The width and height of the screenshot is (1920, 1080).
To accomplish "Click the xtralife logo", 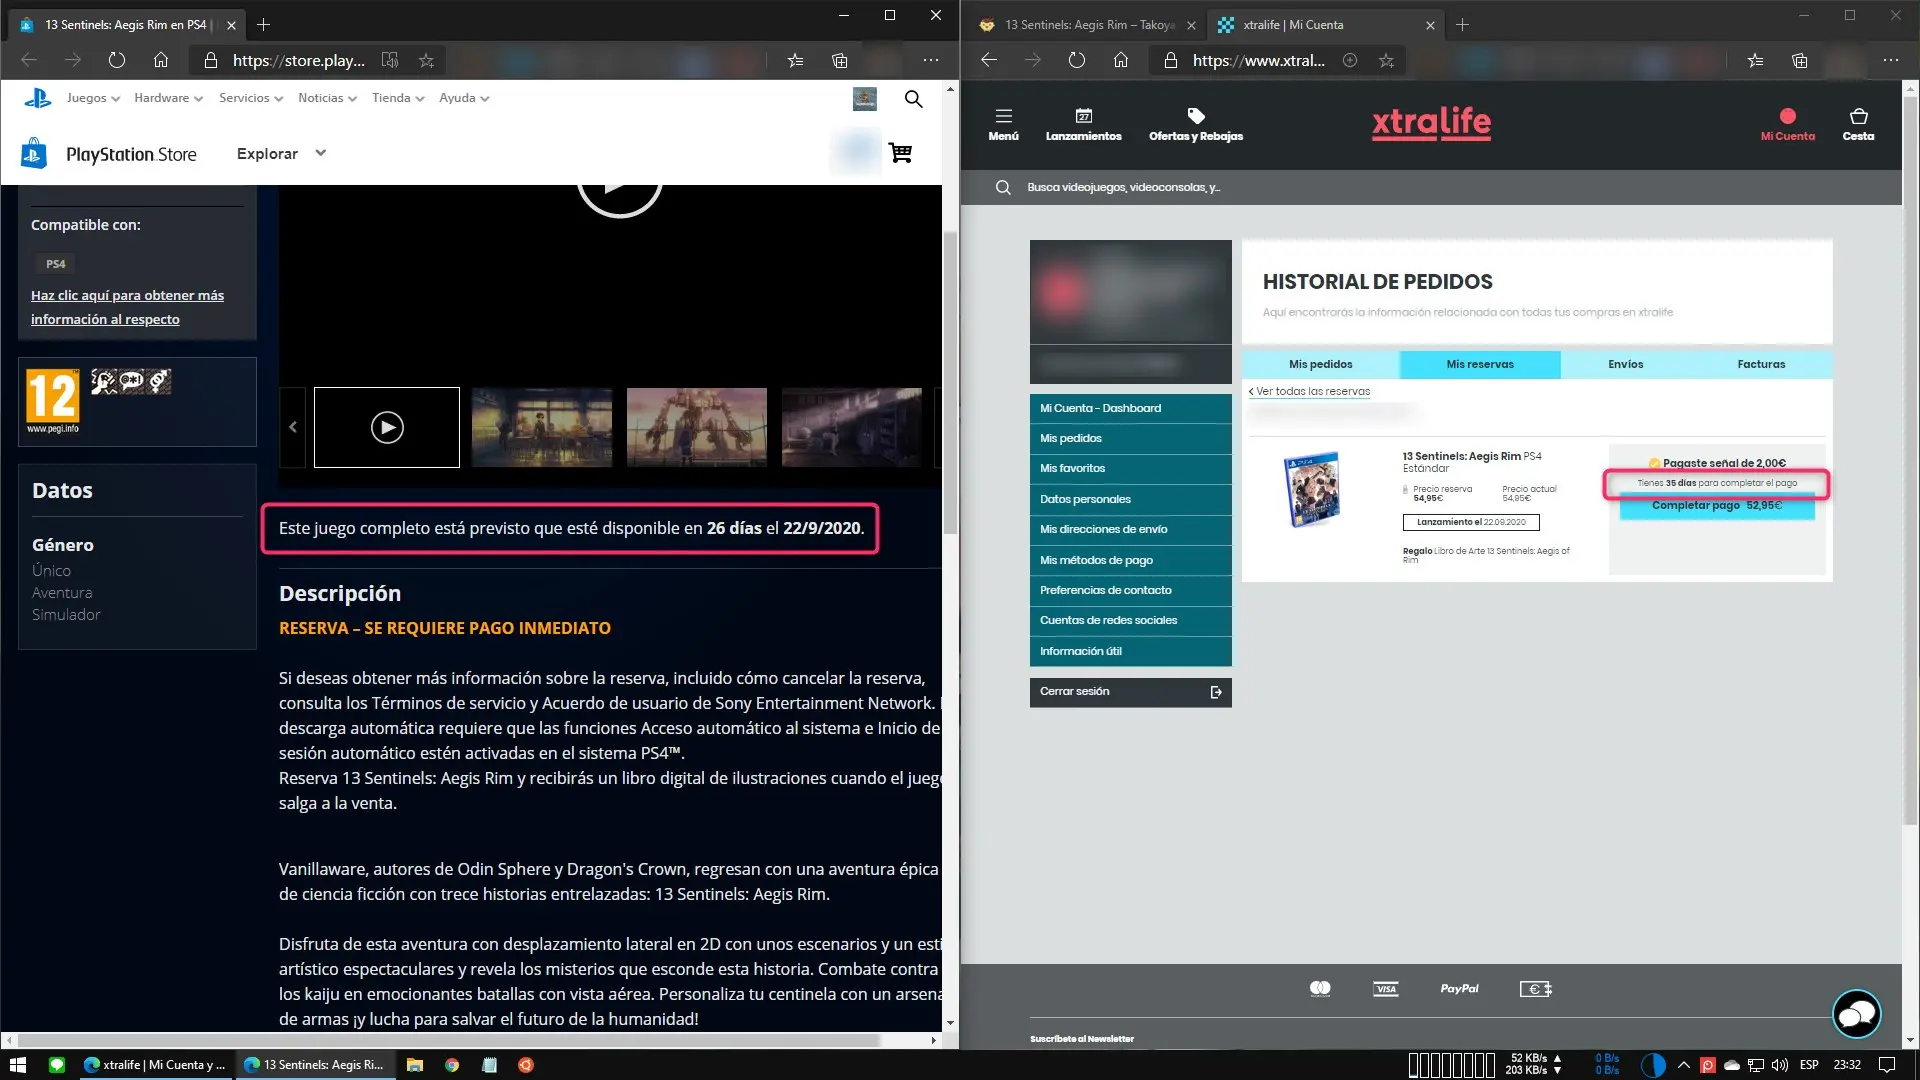I will click(x=1431, y=123).
